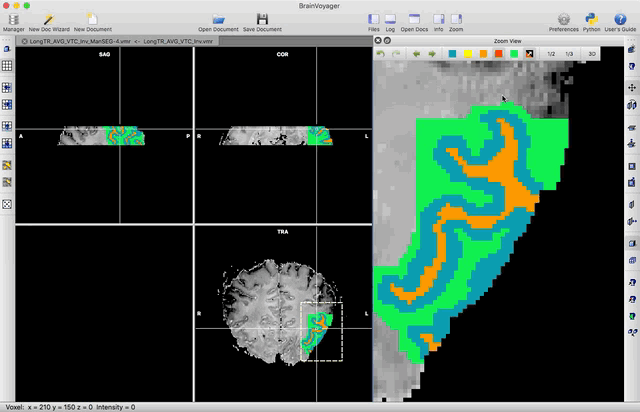Open the Python console icon
640x412 pixels.
tap(592, 19)
